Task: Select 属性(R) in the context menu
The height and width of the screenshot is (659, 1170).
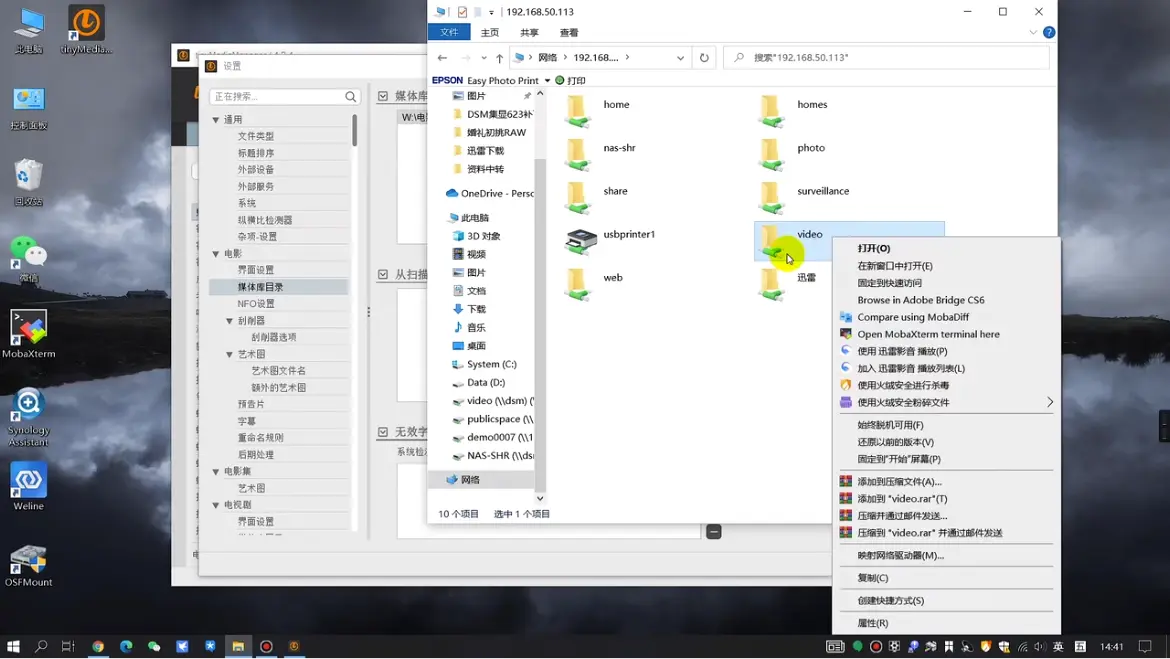Action: 872,623
